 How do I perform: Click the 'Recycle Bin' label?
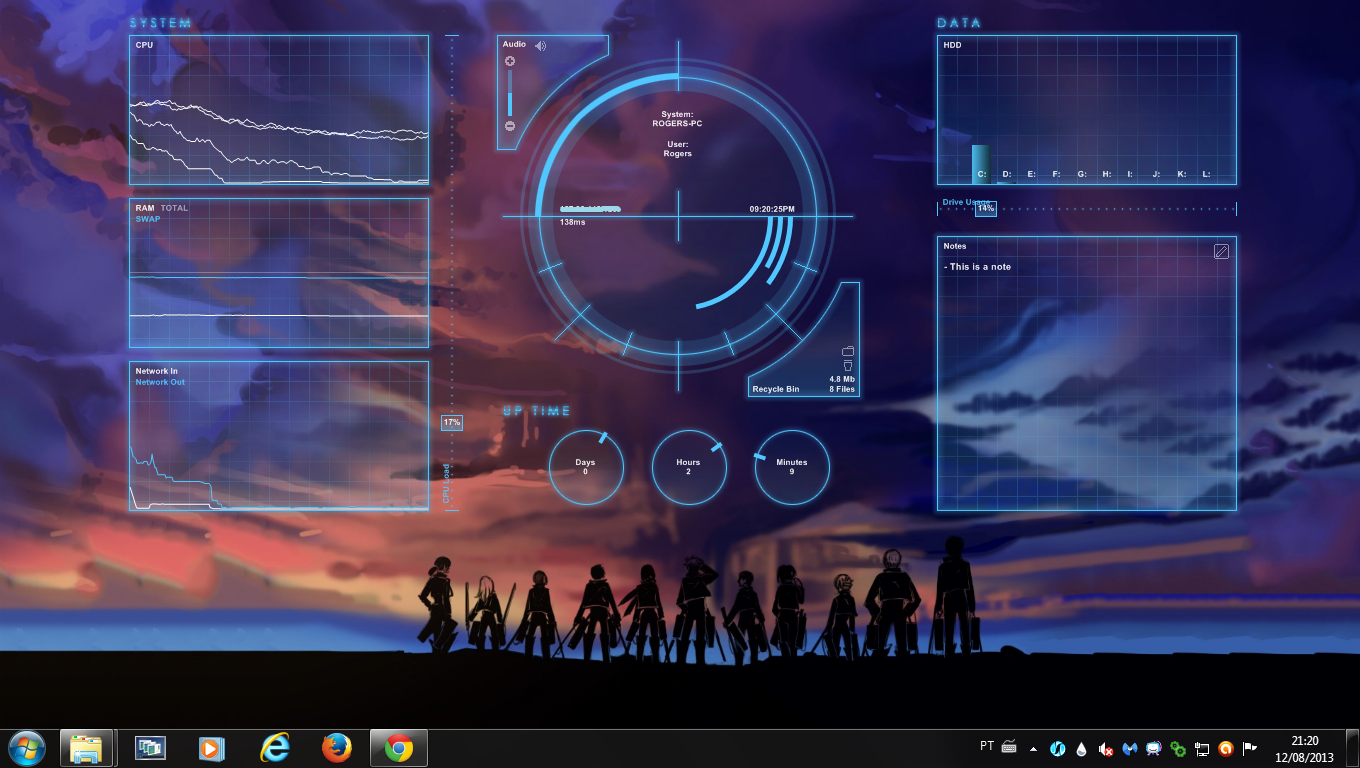pyautogui.click(x=776, y=389)
